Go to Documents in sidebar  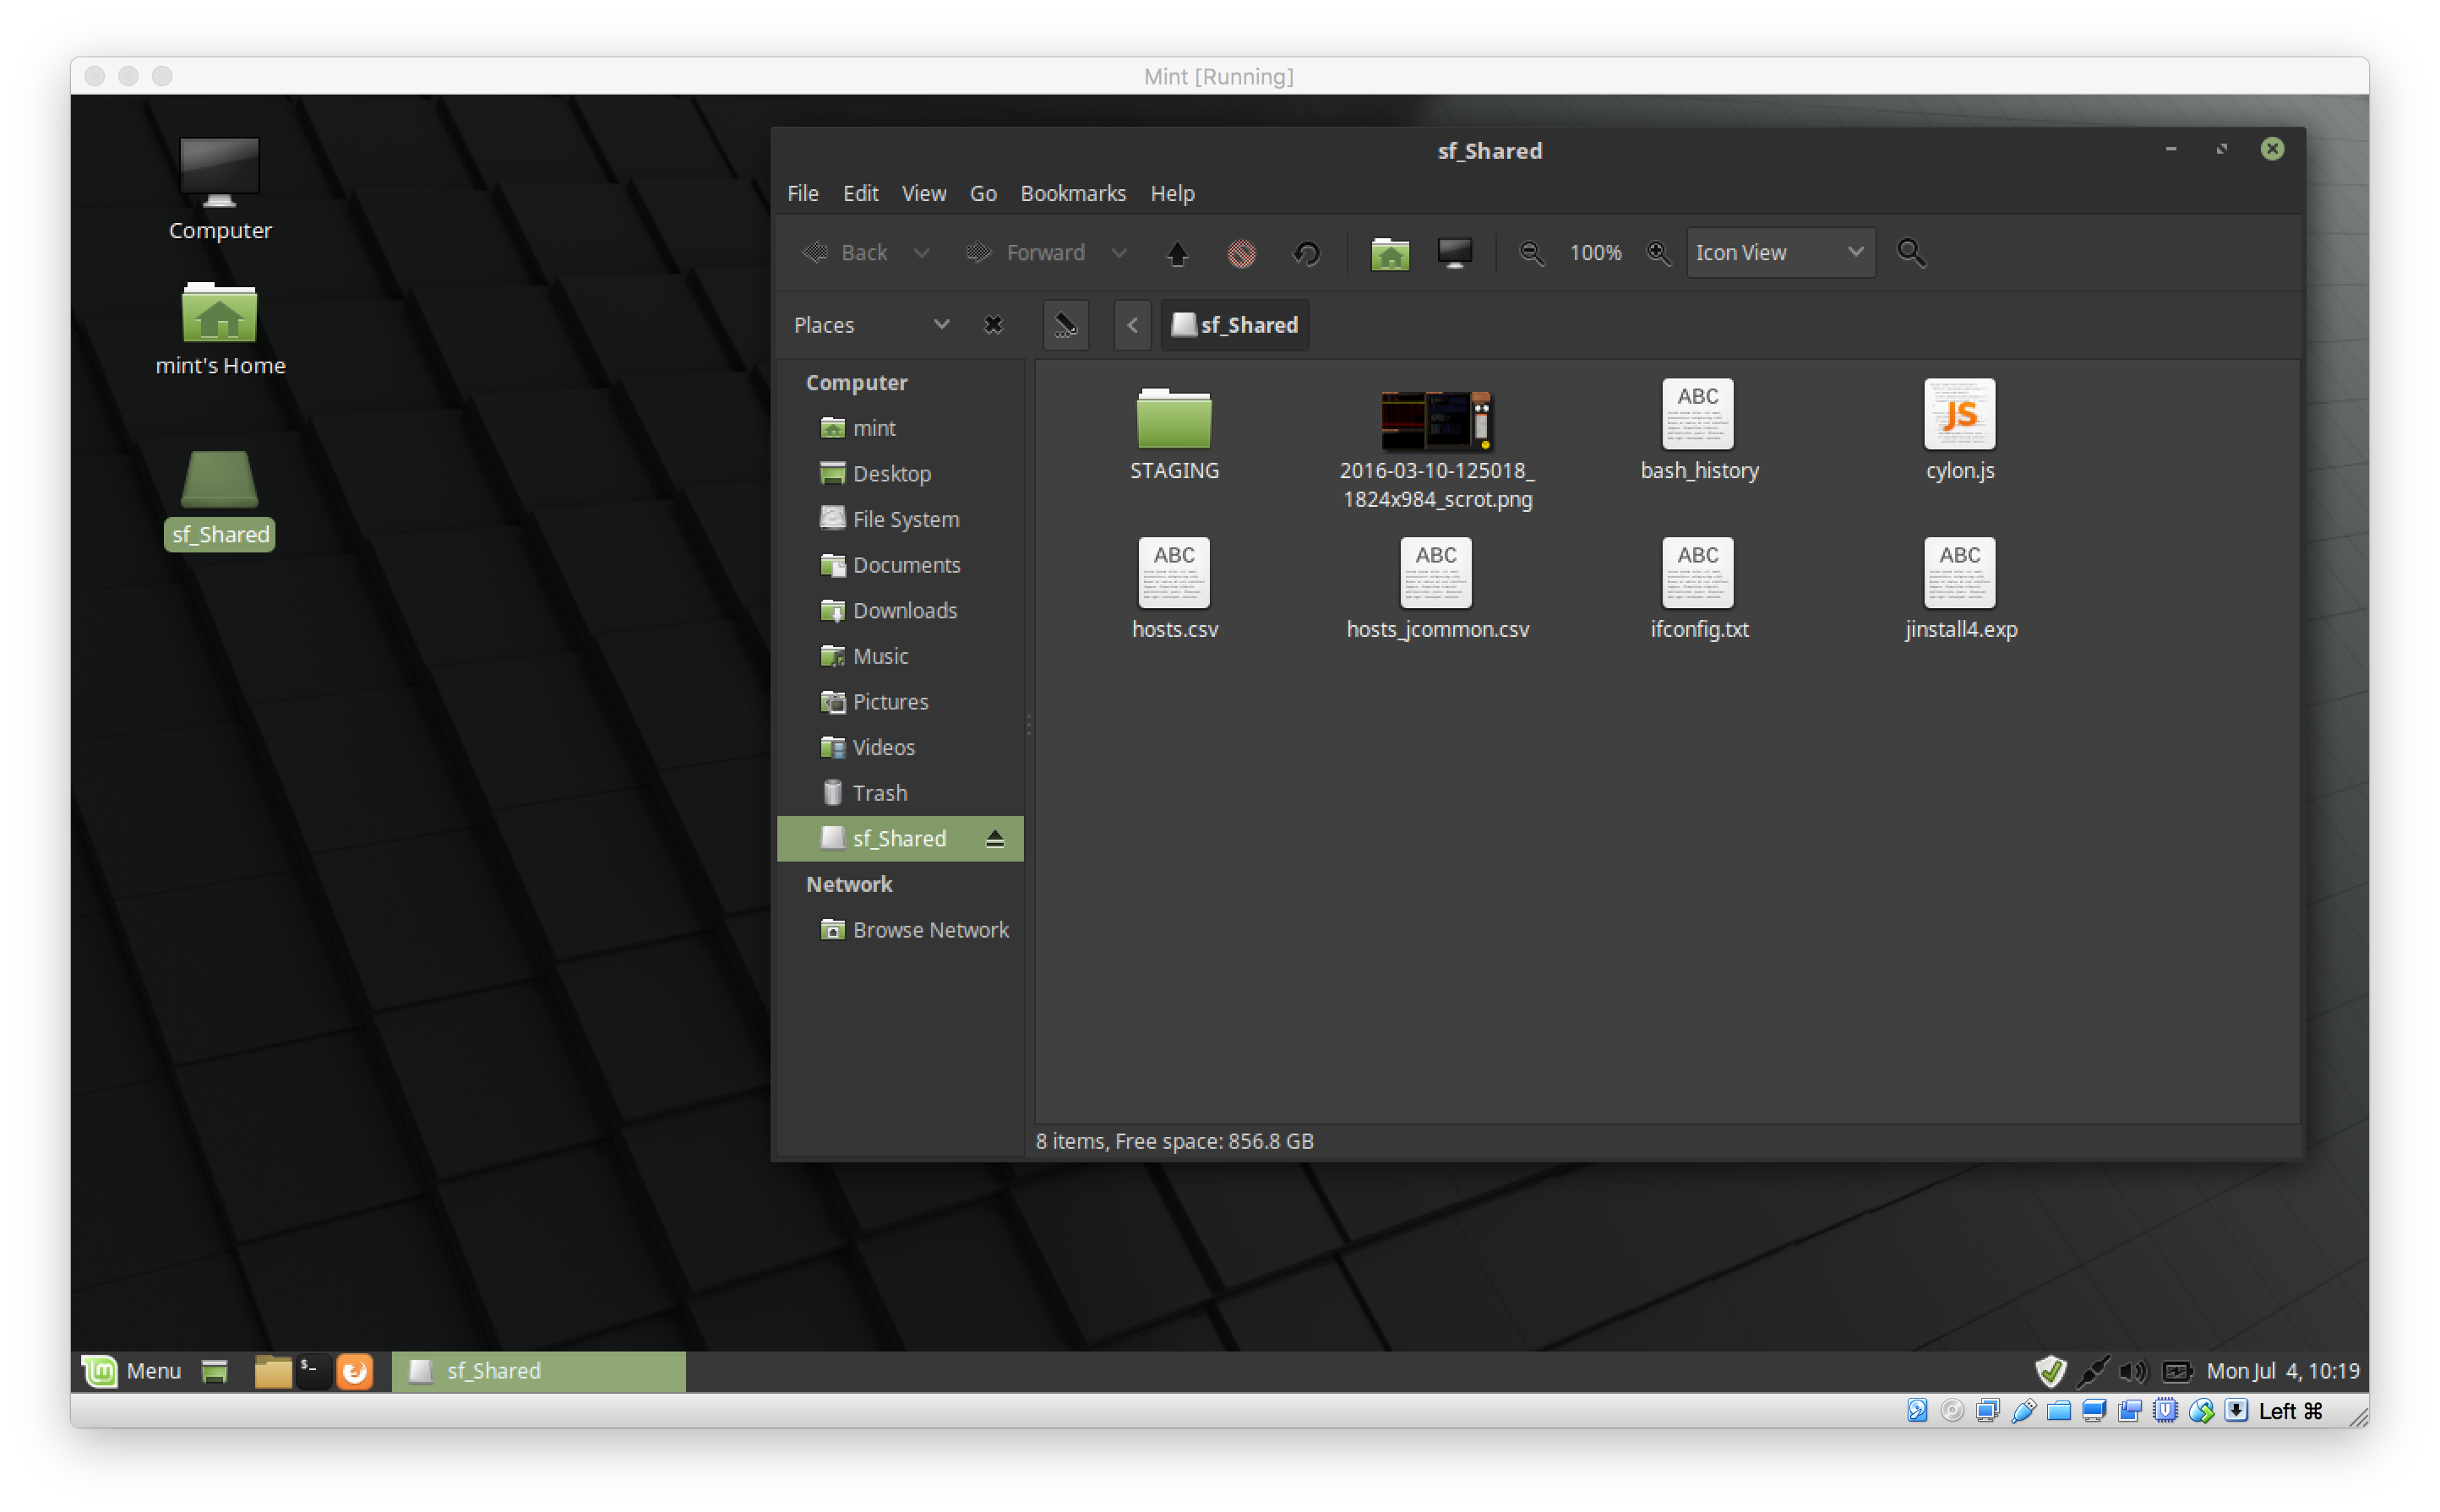900,565
